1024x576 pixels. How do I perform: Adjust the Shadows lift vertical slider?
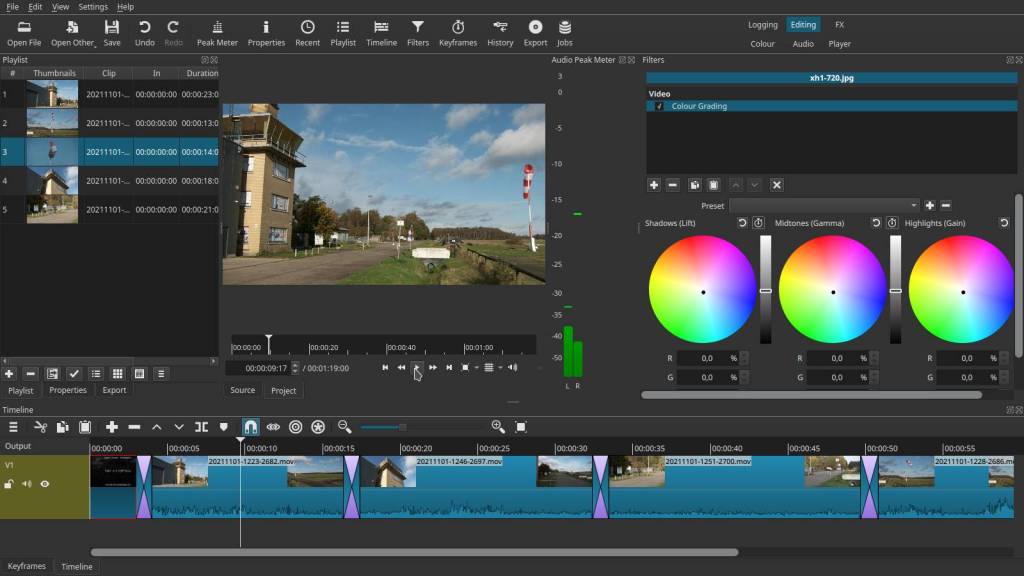click(x=765, y=290)
